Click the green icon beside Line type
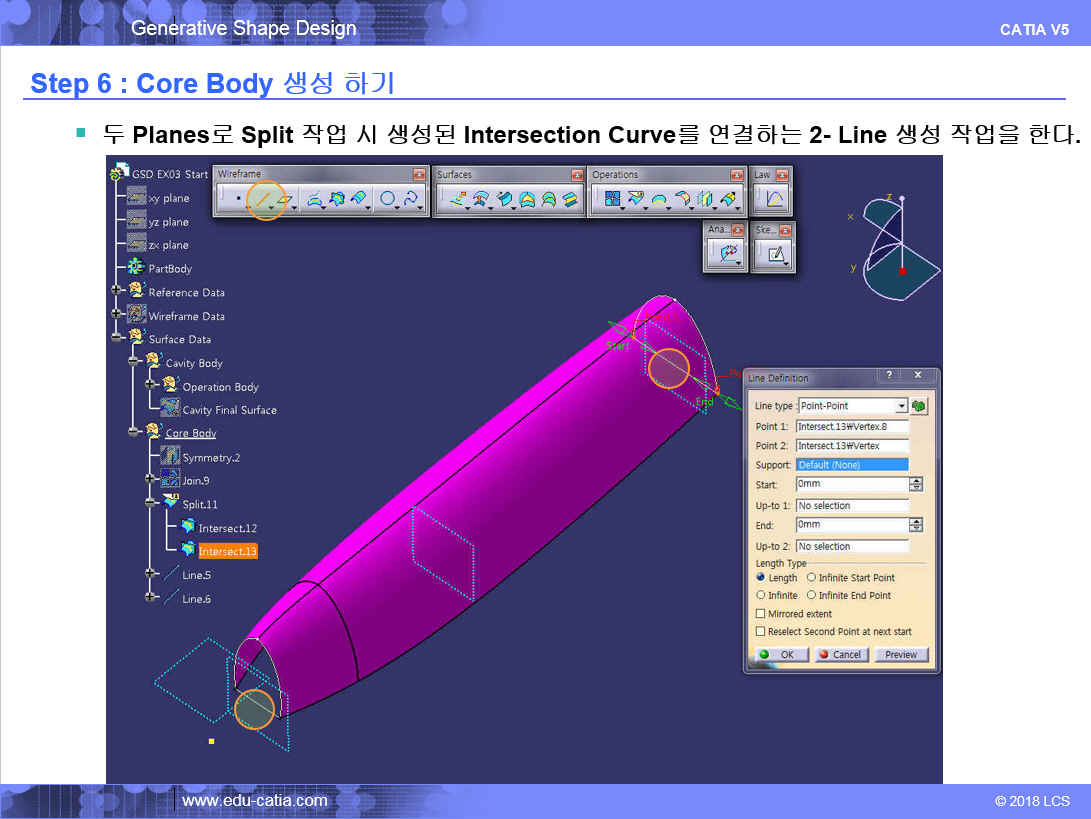This screenshot has width=1091, height=819. [918, 406]
